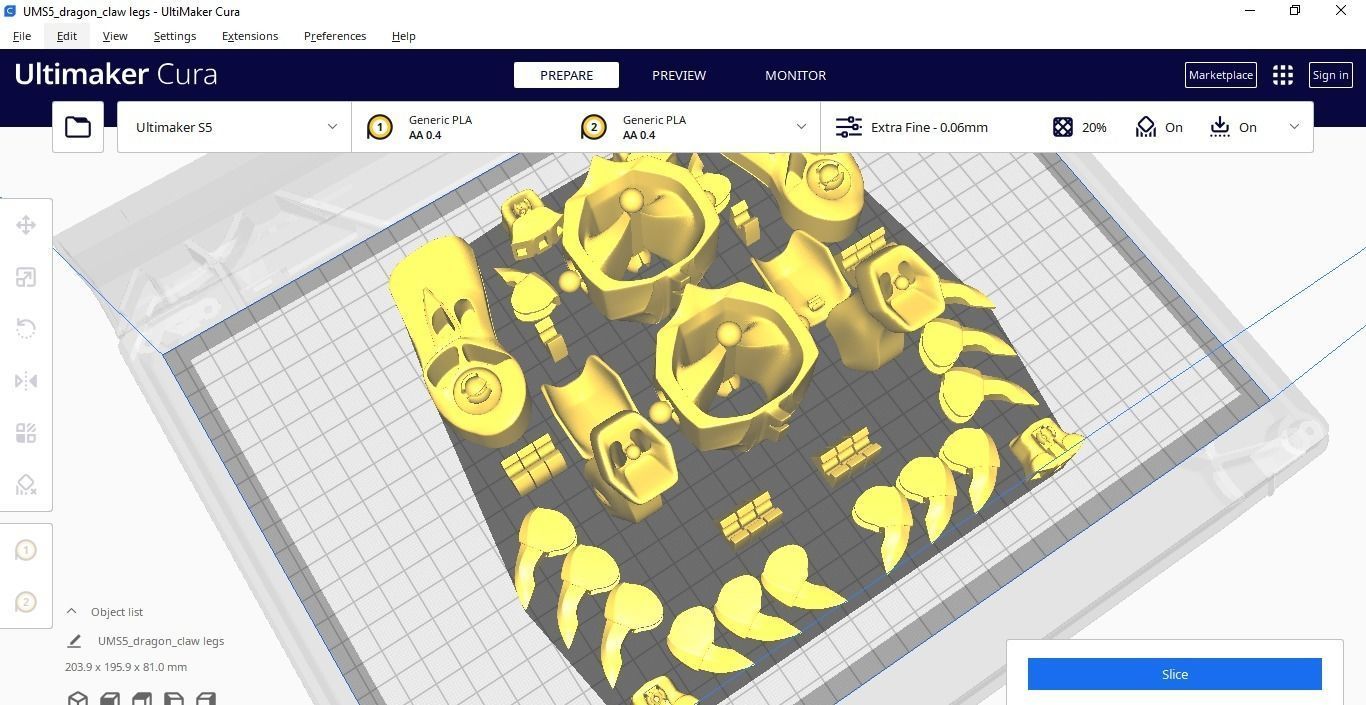Select the Move tool
Viewport: 1366px width, 705px height.
(x=26, y=225)
